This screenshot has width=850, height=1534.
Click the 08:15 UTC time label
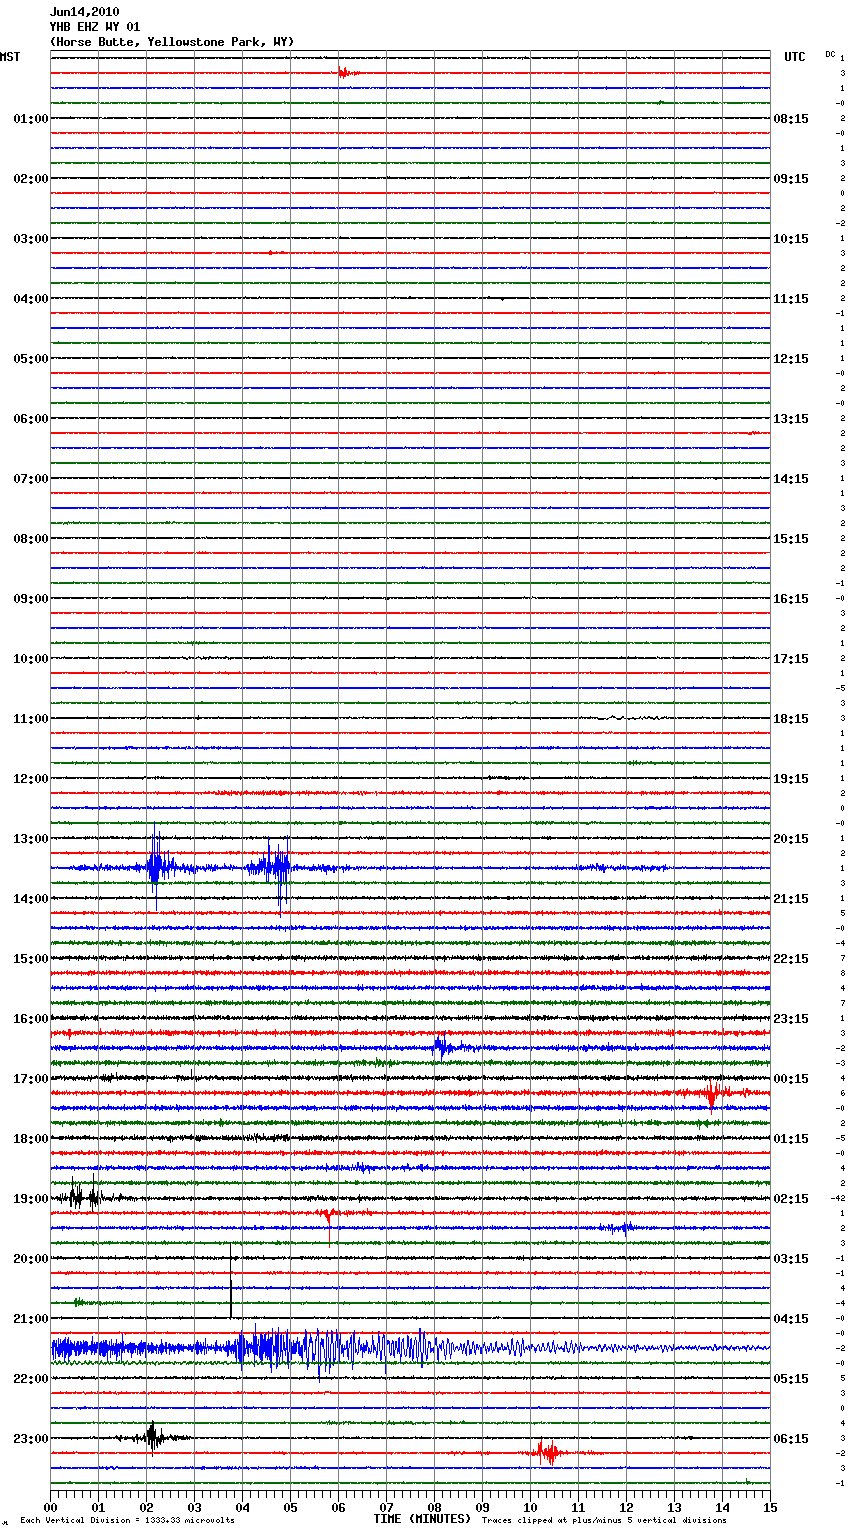[791, 119]
